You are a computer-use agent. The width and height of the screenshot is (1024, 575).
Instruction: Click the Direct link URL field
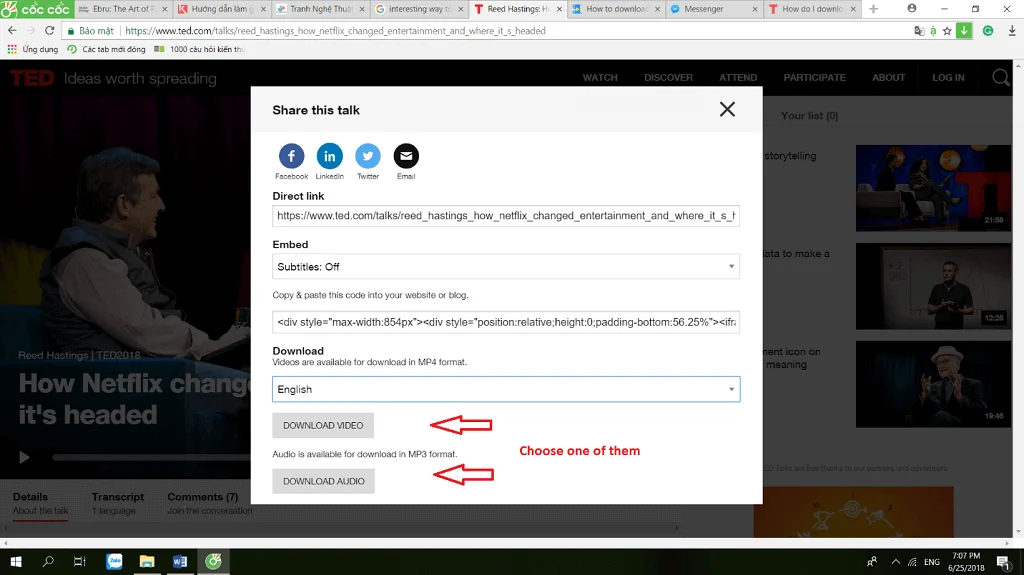(x=505, y=216)
